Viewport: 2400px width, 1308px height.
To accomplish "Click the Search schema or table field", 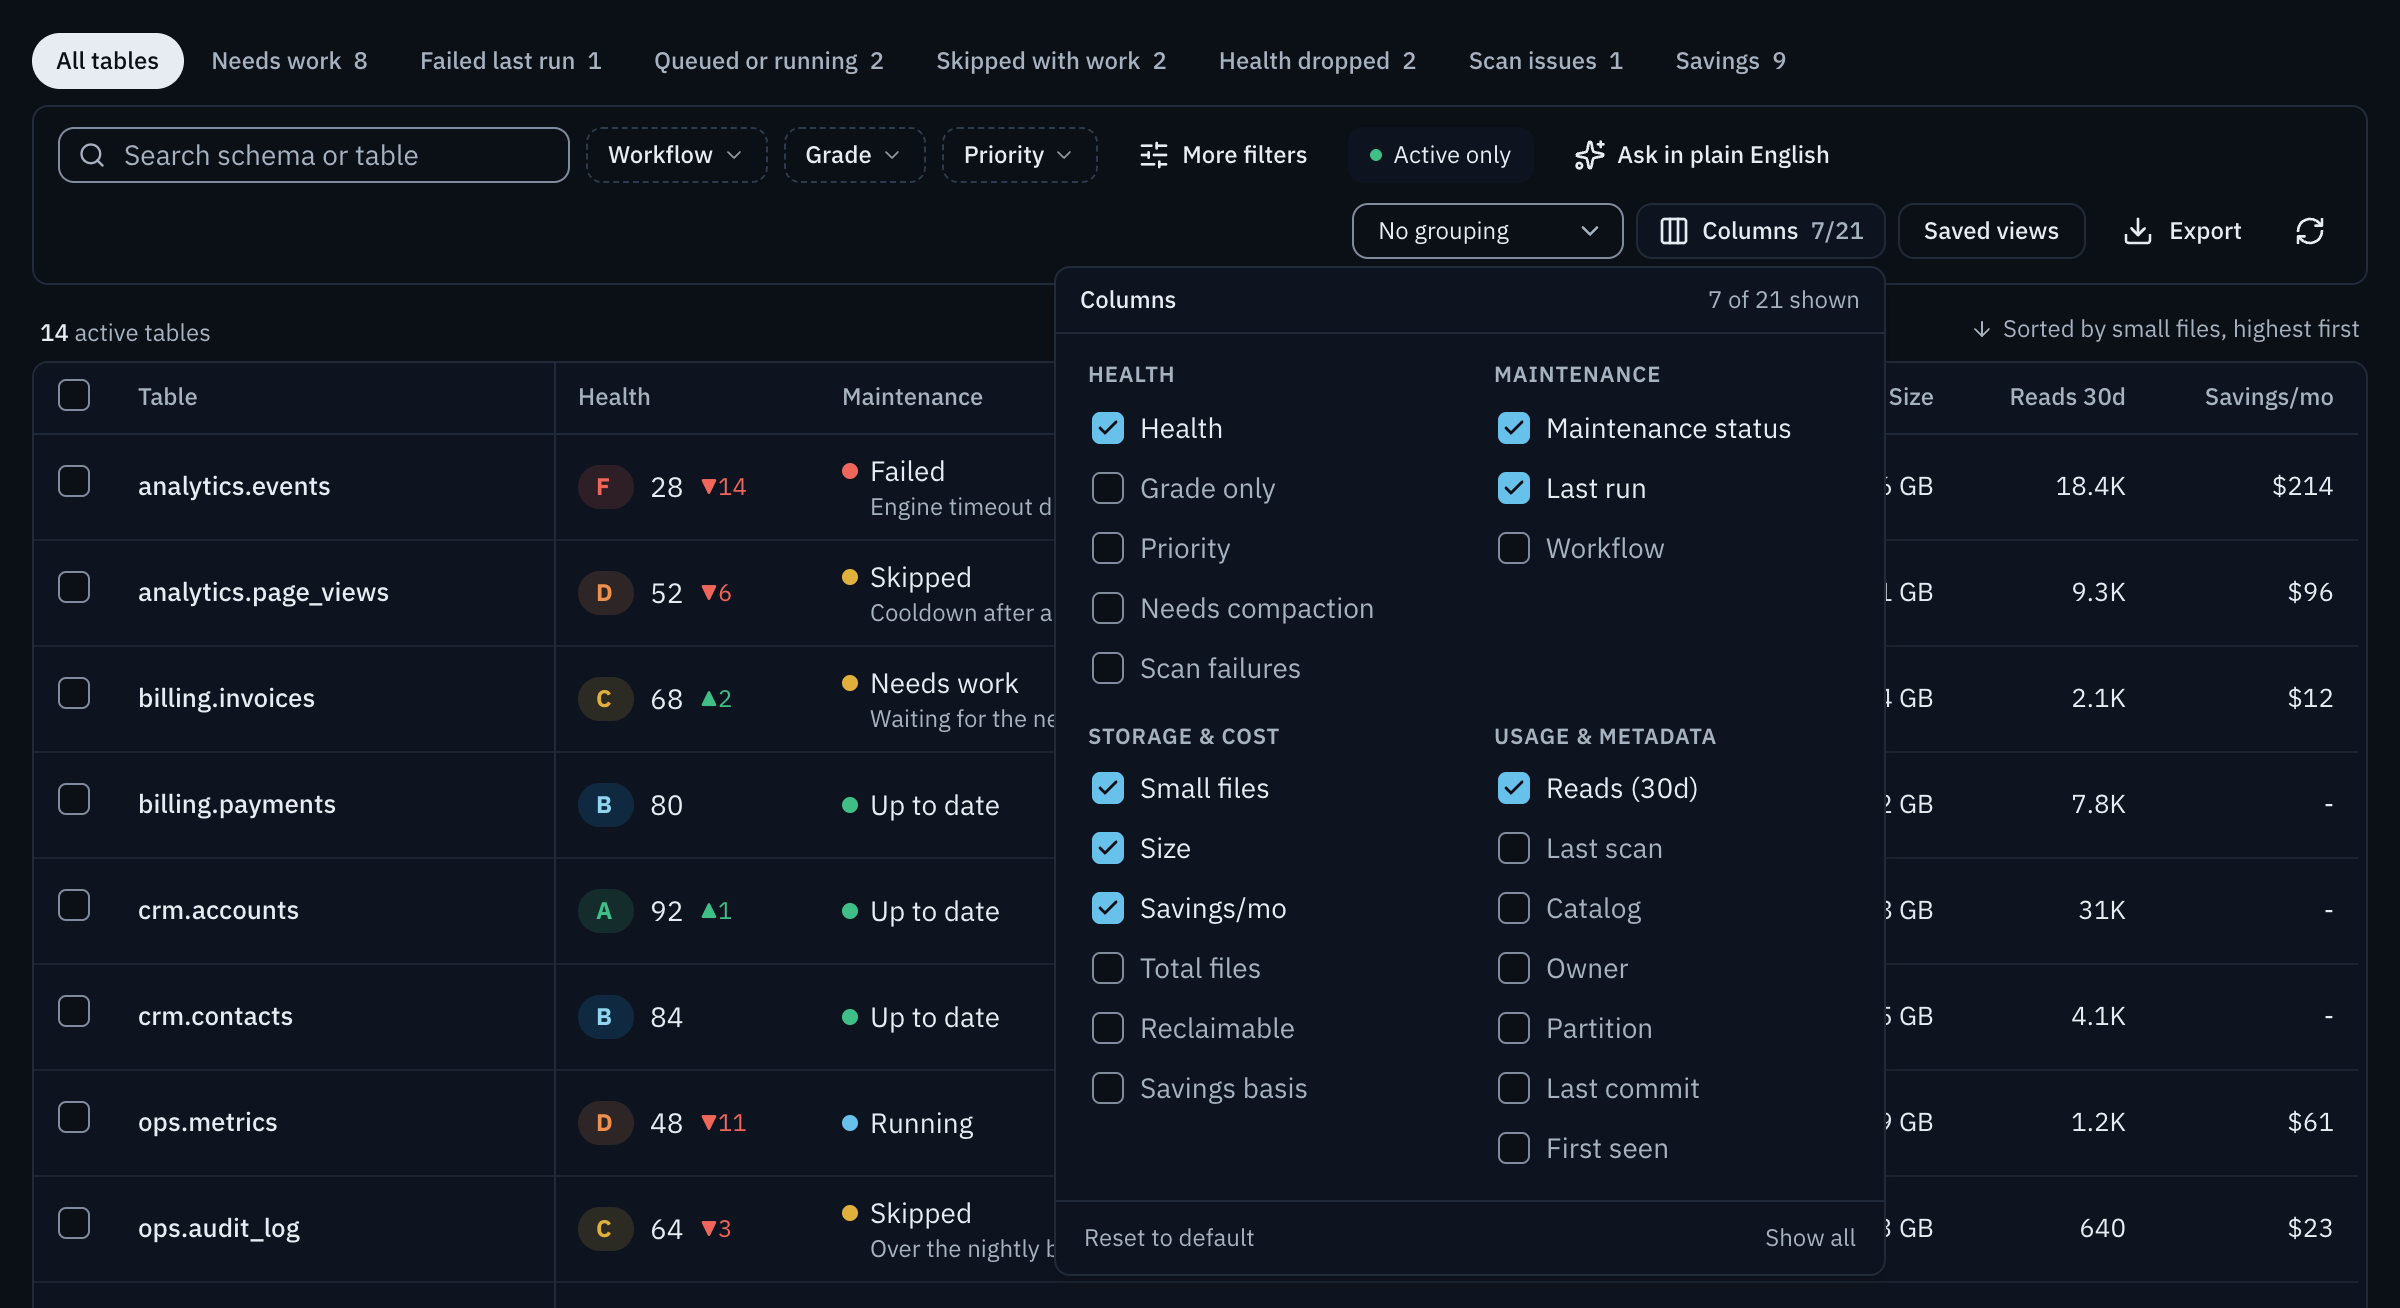I will pyautogui.click(x=314, y=155).
